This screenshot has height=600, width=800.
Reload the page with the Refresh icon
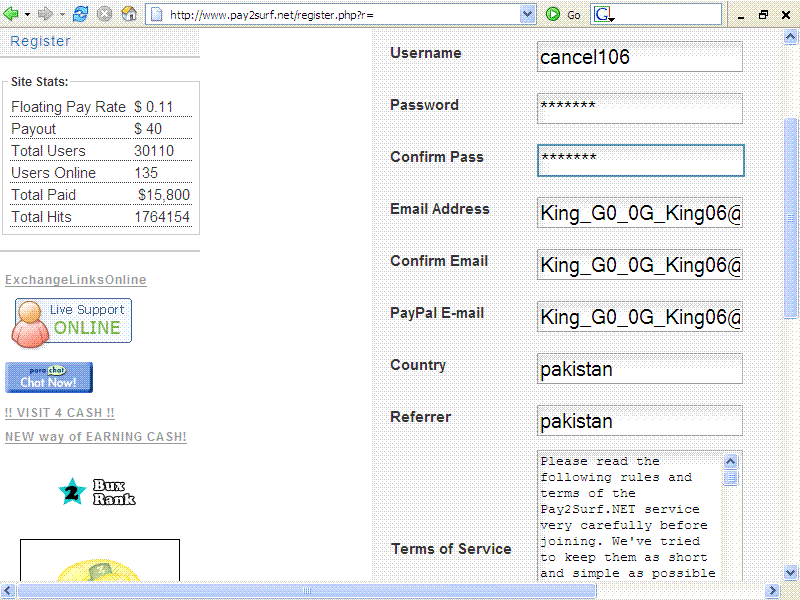pos(81,14)
